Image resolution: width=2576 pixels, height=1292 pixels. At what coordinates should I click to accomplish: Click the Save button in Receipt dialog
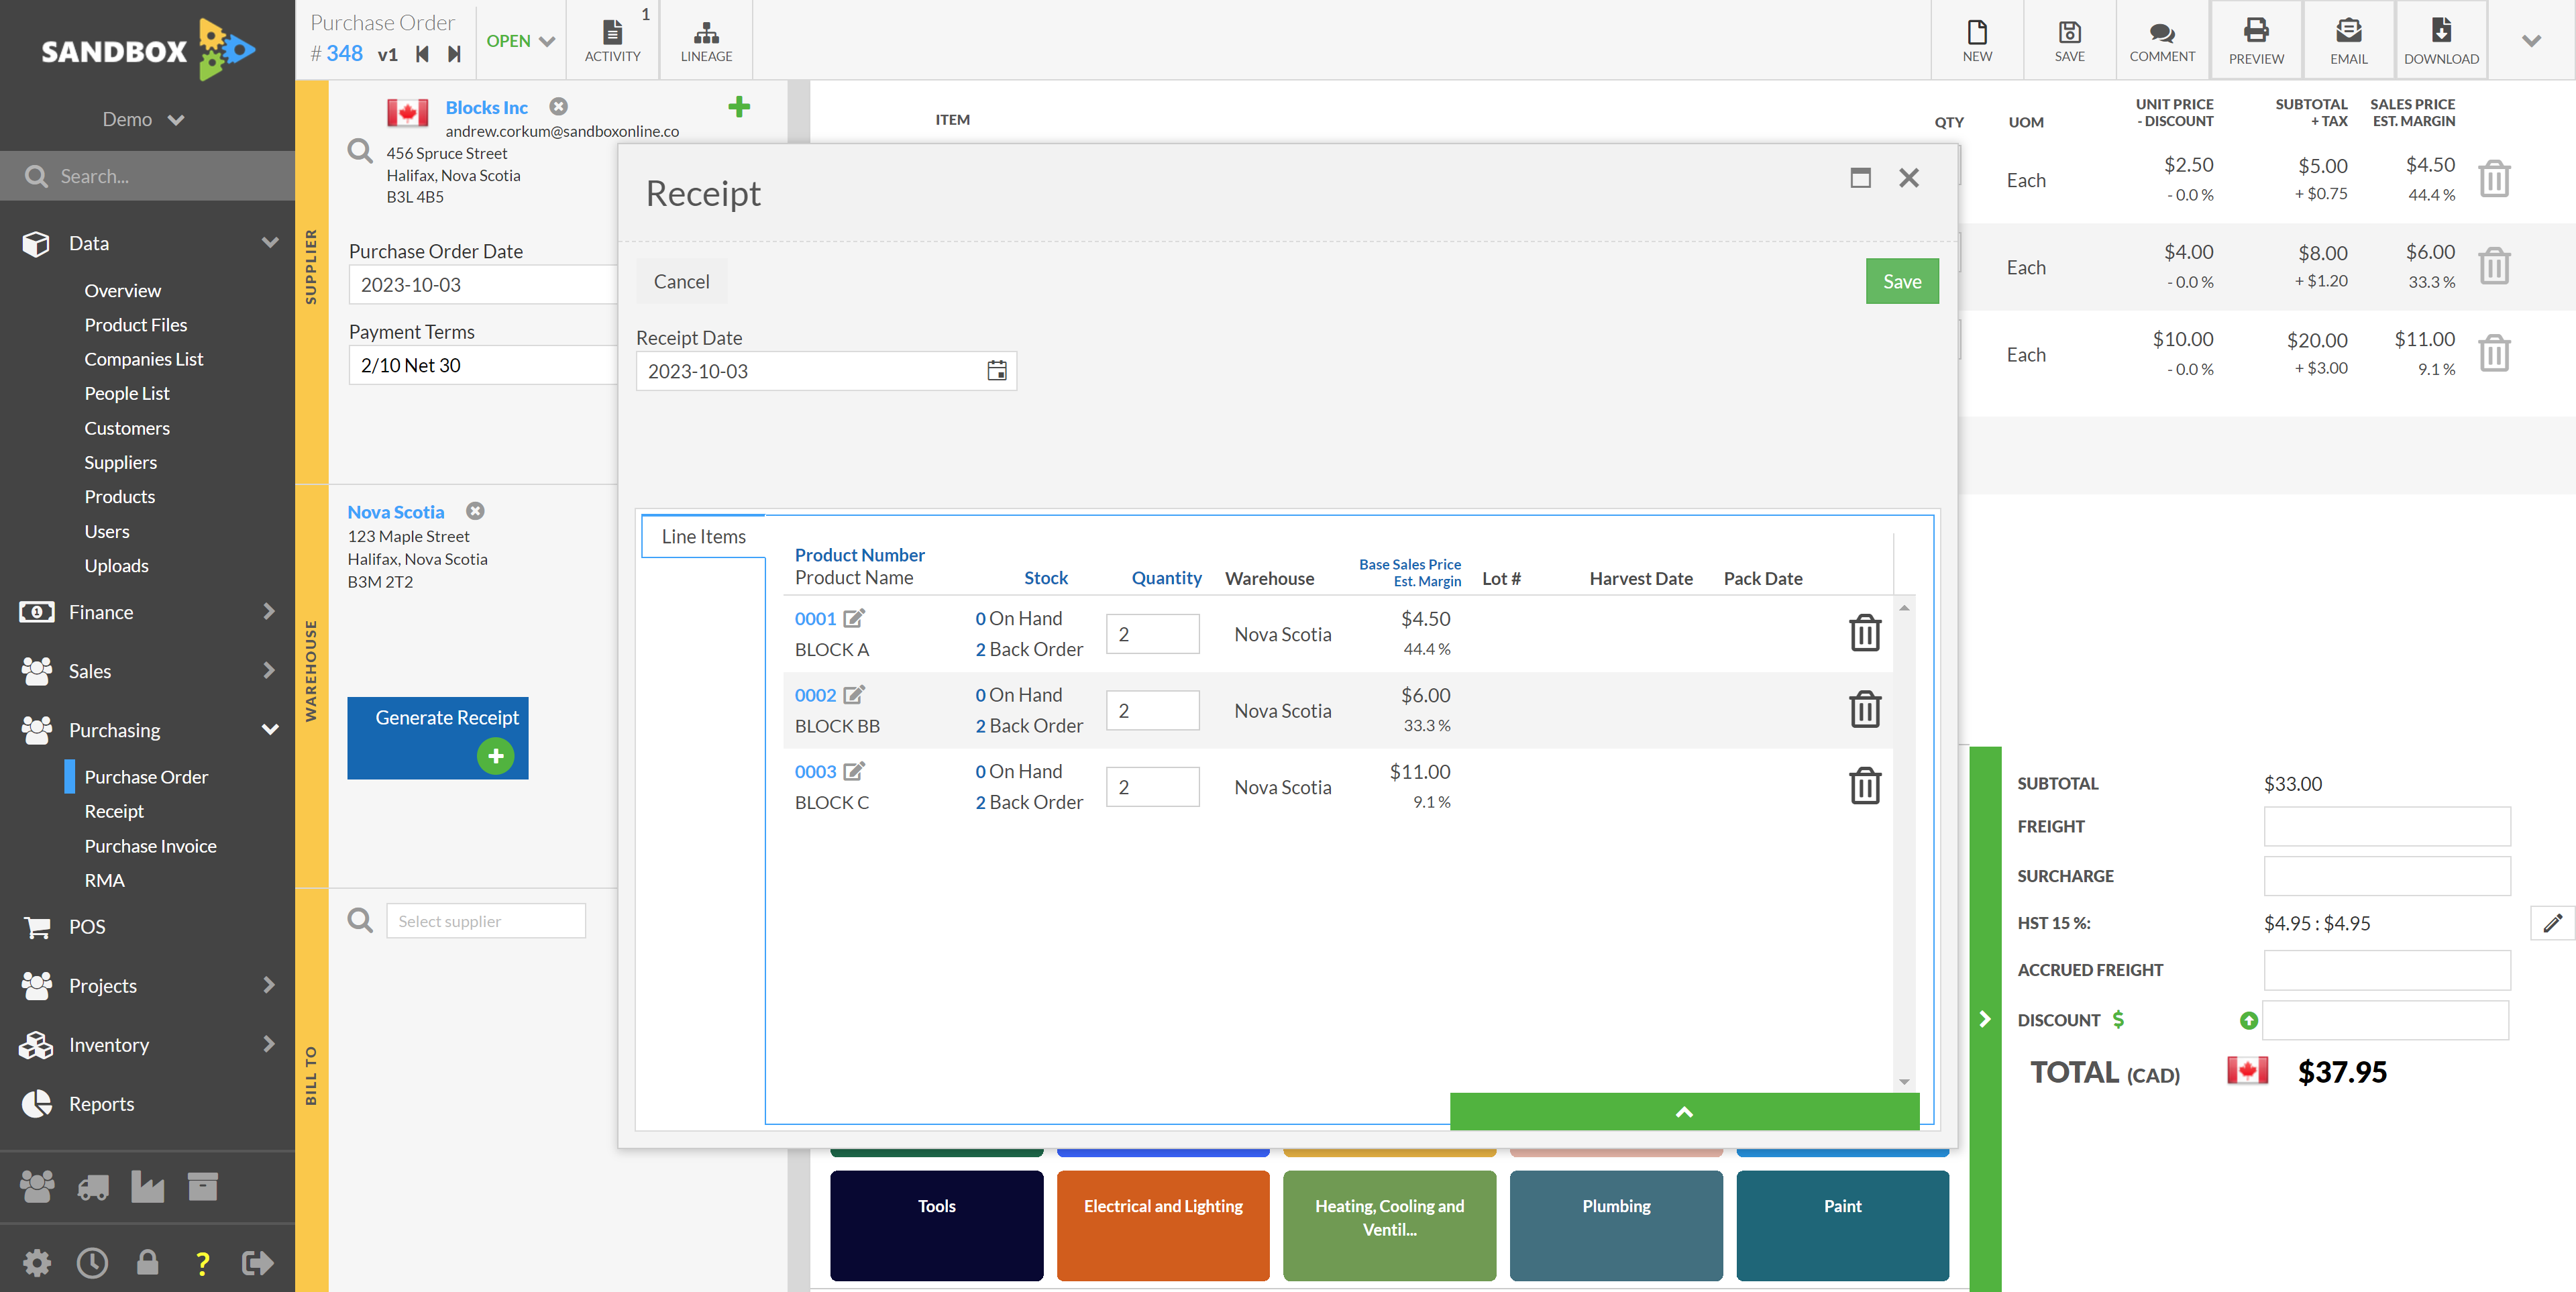pos(1900,280)
